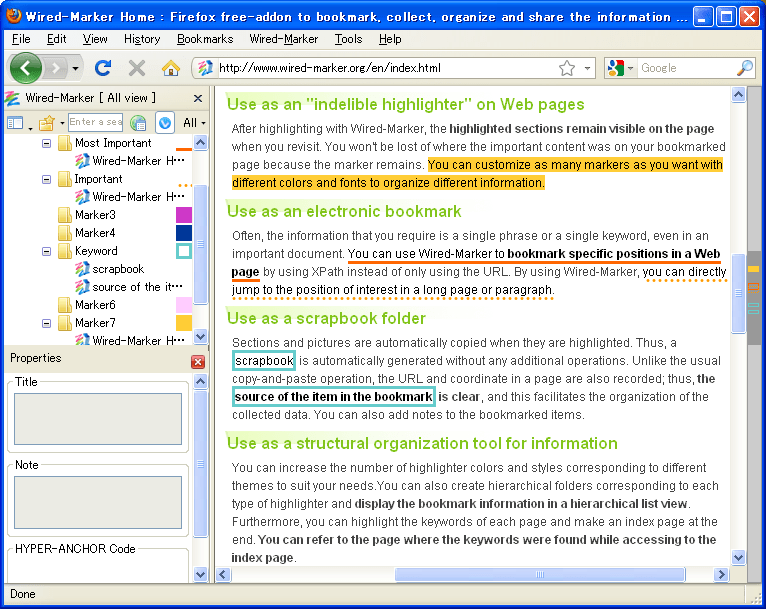Image resolution: width=766 pixels, height=609 pixels.
Task: Close the Properties panel with the red X
Action: [198, 362]
